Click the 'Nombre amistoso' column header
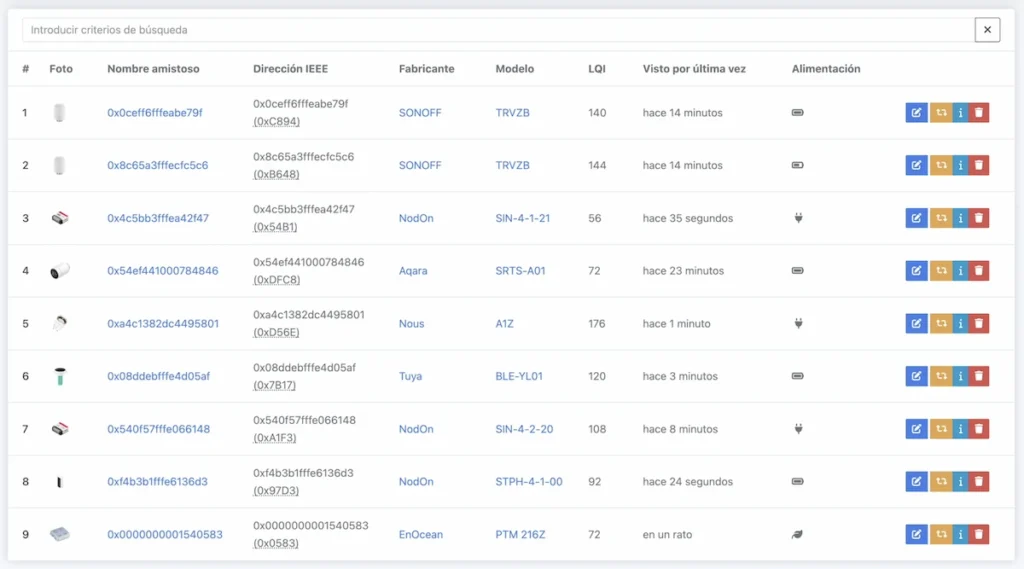The image size is (1024, 569). [153, 69]
